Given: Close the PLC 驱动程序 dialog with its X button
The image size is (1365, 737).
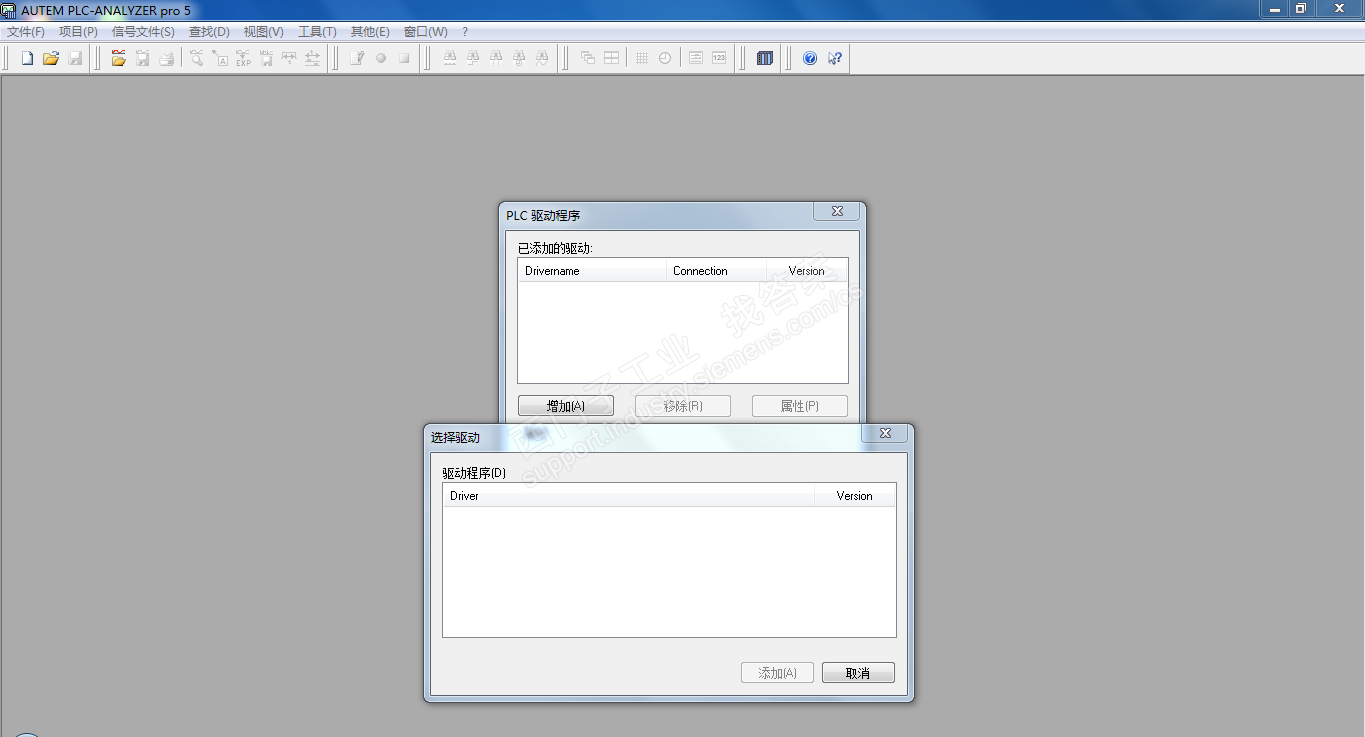Looking at the screenshot, I should point(837,211).
